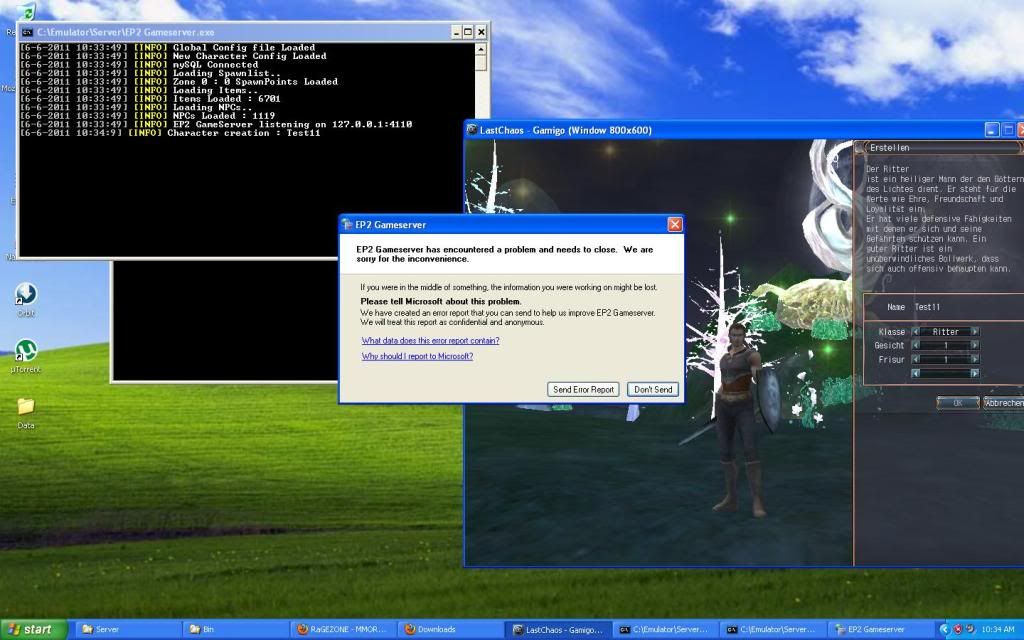This screenshot has width=1024, height=640.
Task: Click the LastChaos window title bar icon
Action: [x=472, y=130]
